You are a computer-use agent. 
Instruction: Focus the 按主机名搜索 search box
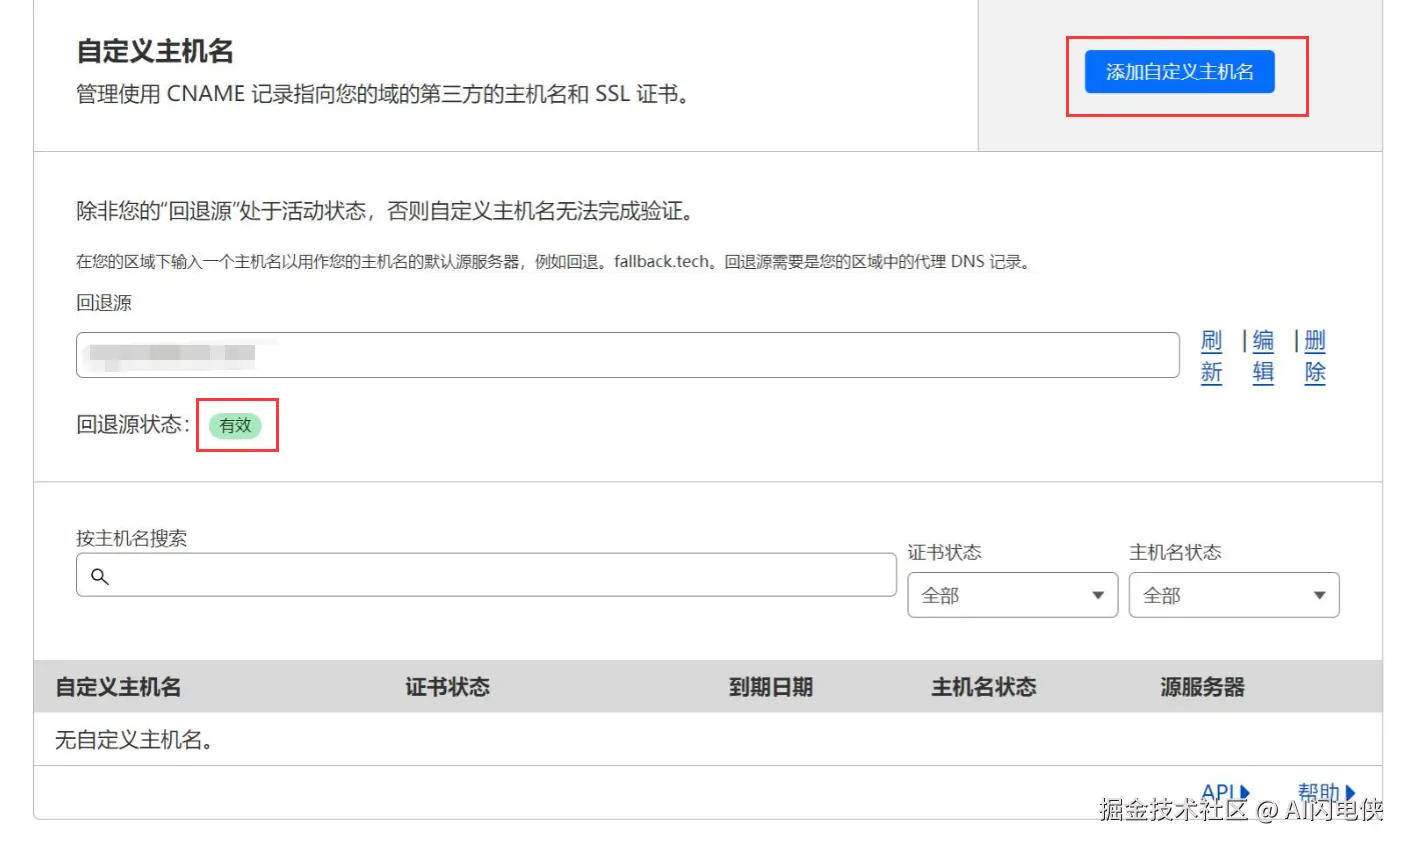pos(486,575)
